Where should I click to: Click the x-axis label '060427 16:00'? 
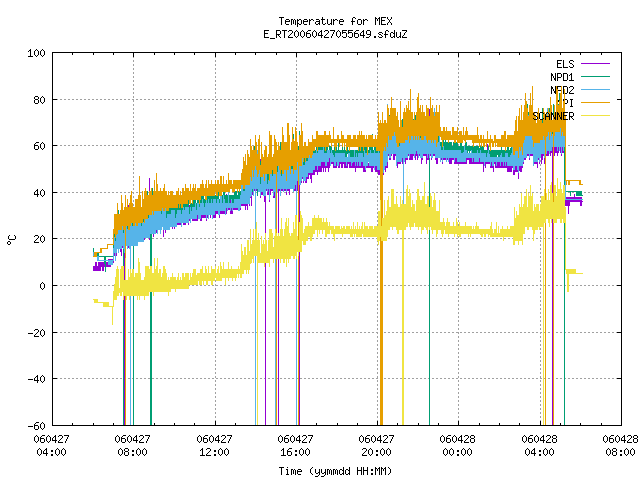coord(296,446)
